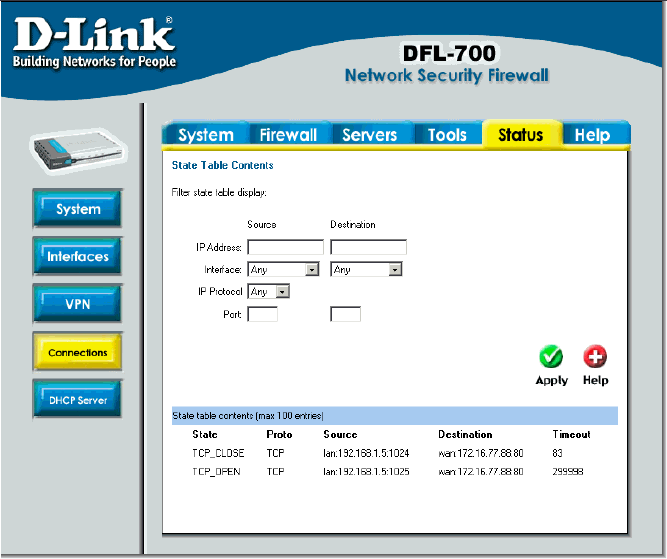Screen dimensions: 667x559
Task: Switch to the Firewall tab
Action: click(288, 135)
